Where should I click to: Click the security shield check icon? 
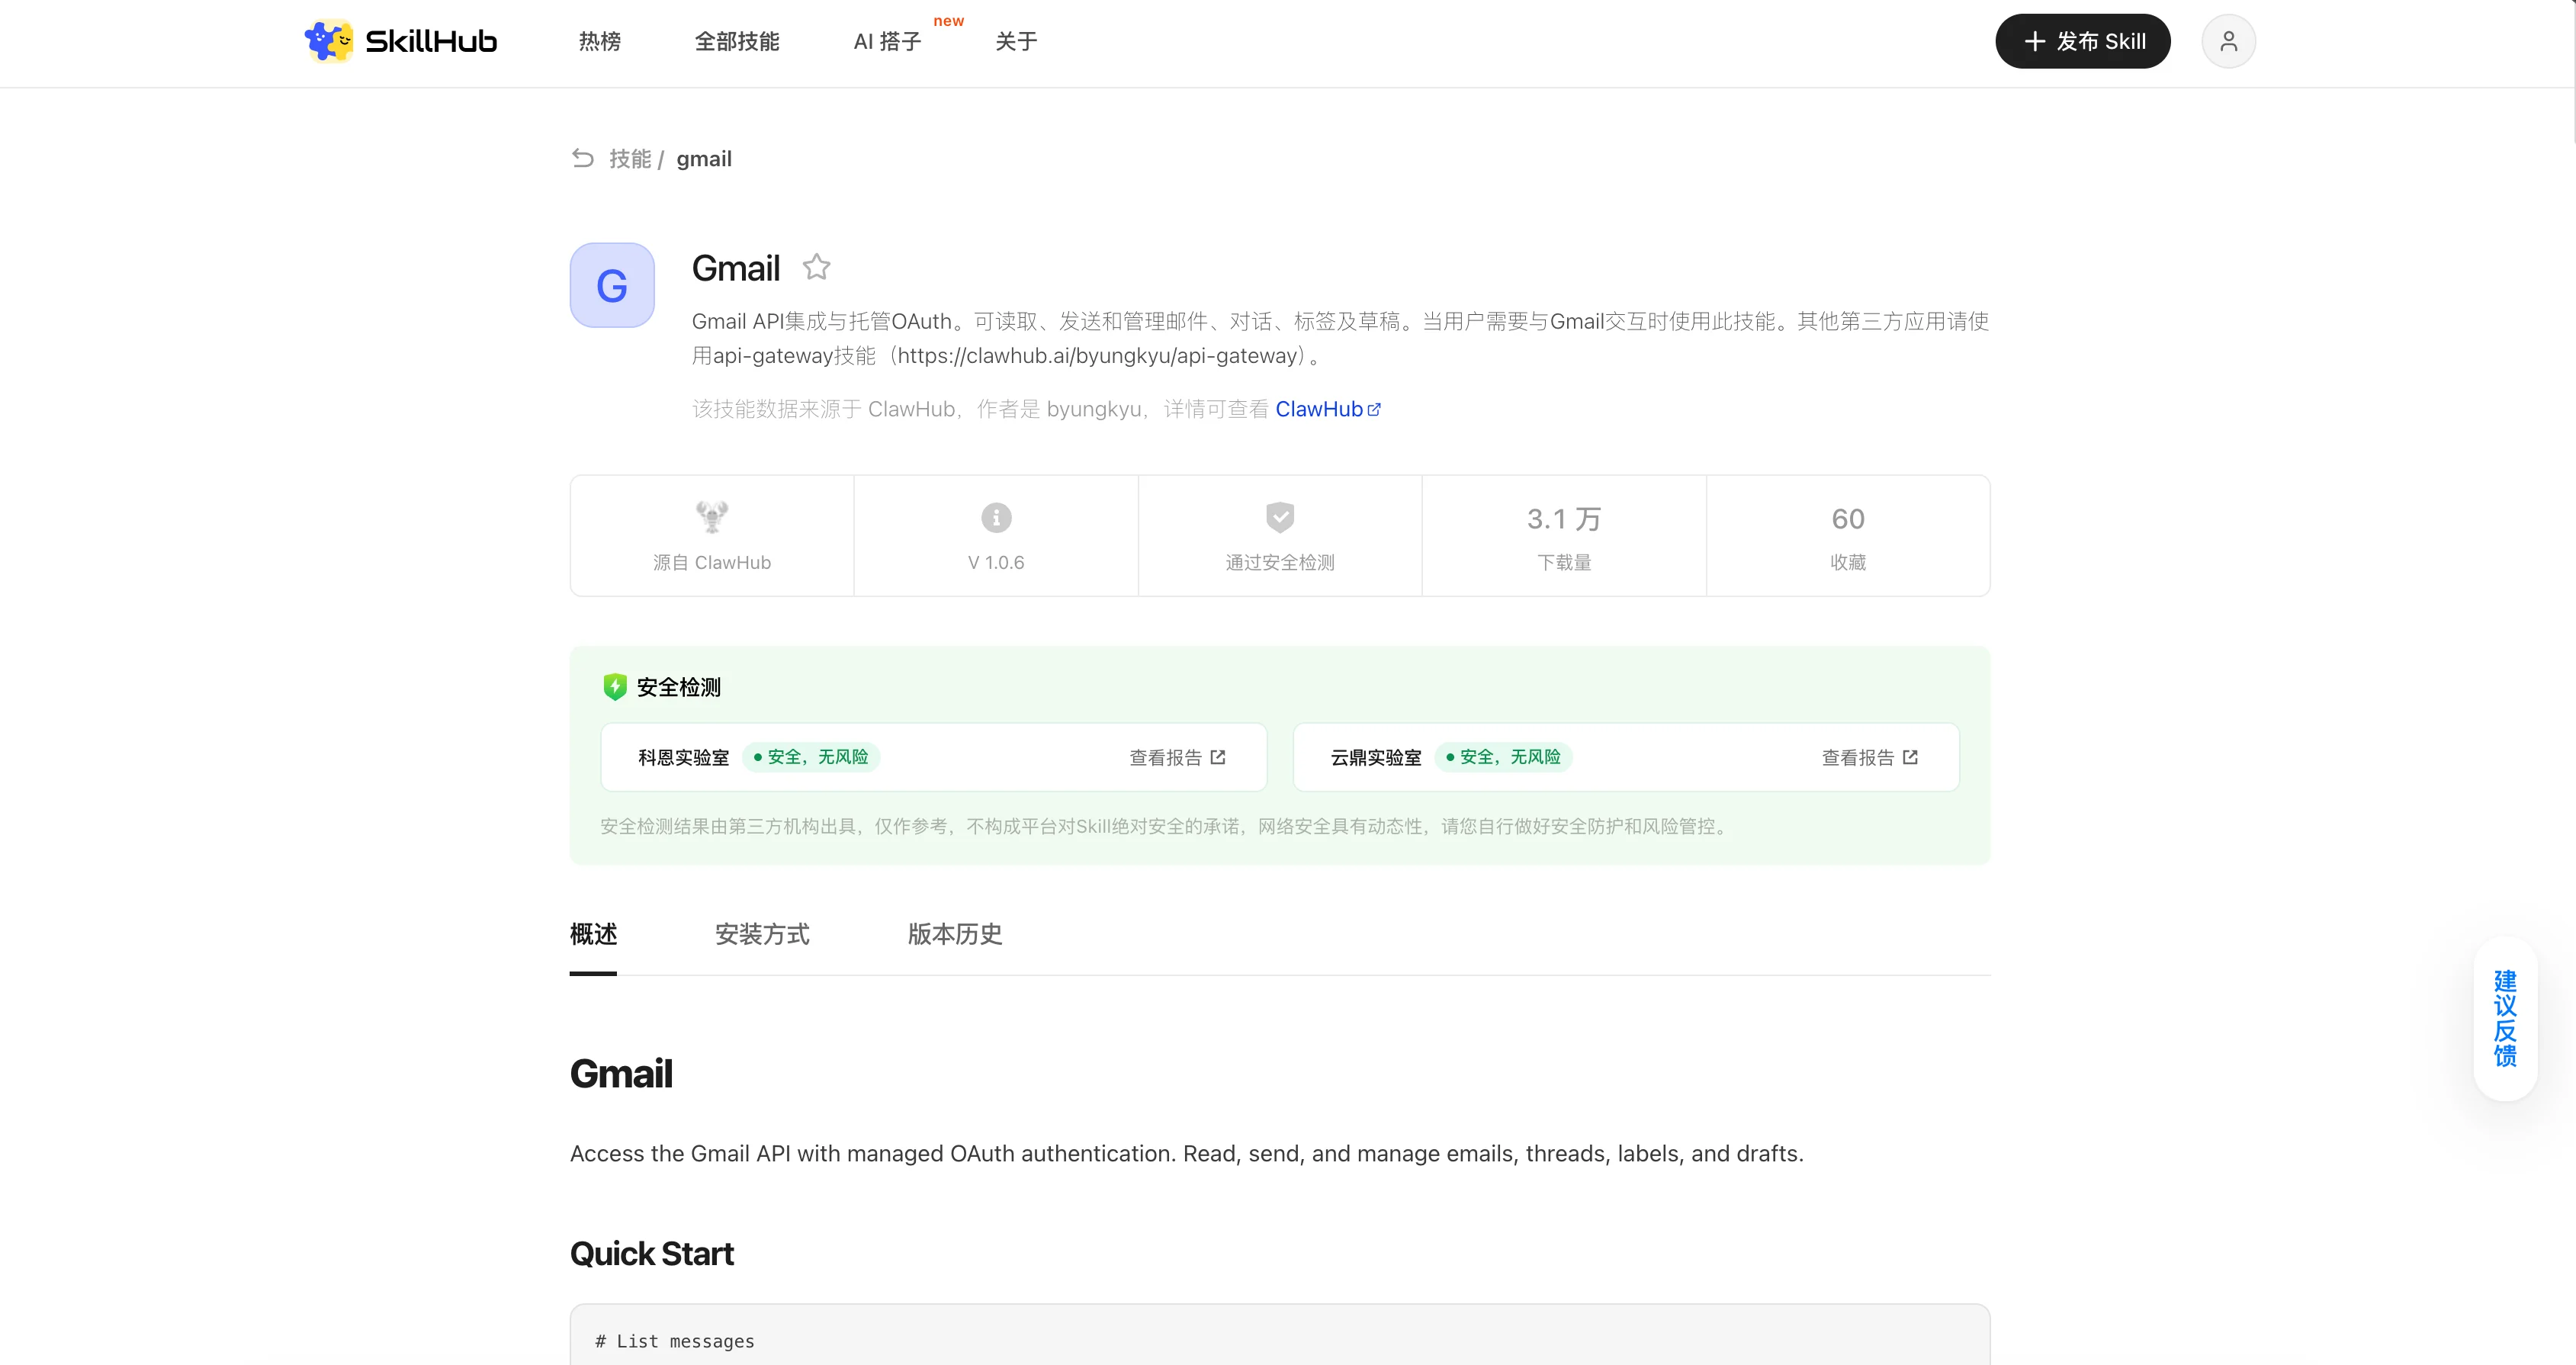(1280, 517)
